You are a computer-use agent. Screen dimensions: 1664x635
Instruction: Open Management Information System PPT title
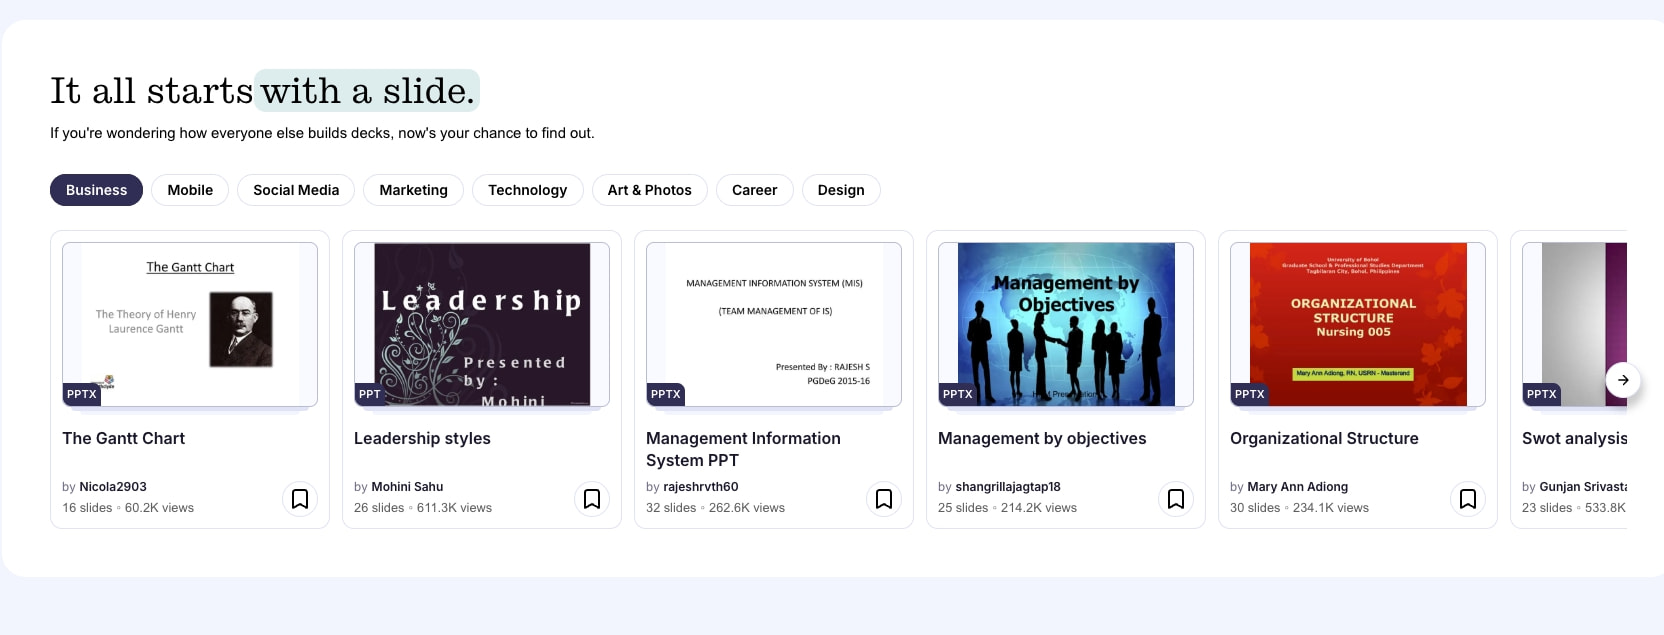pyautogui.click(x=743, y=449)
